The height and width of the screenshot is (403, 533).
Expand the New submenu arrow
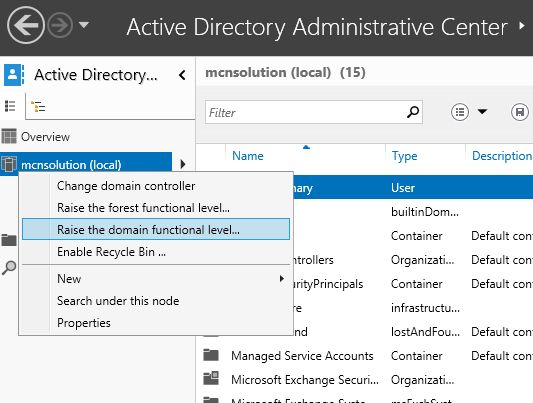pyautogui.click(x=281, y=279)
